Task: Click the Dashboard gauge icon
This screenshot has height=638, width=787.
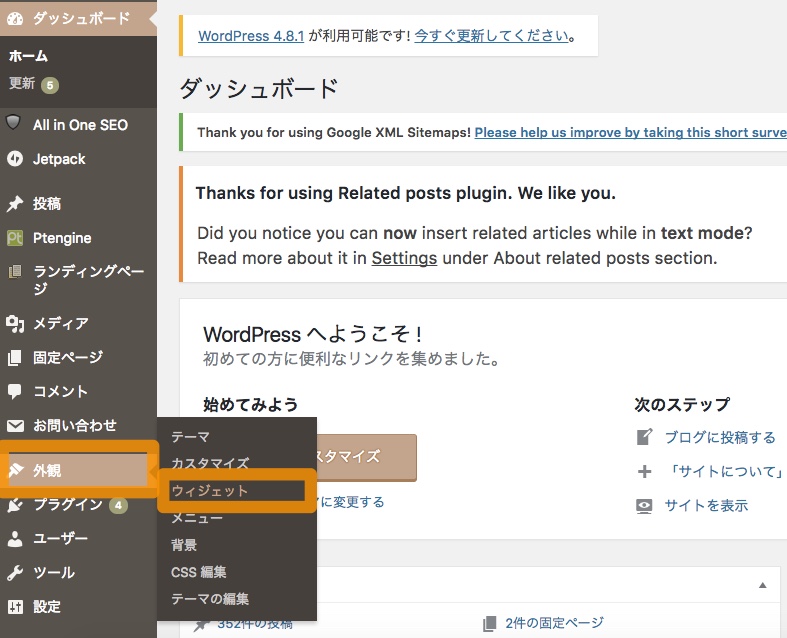Action: (15, 19)
